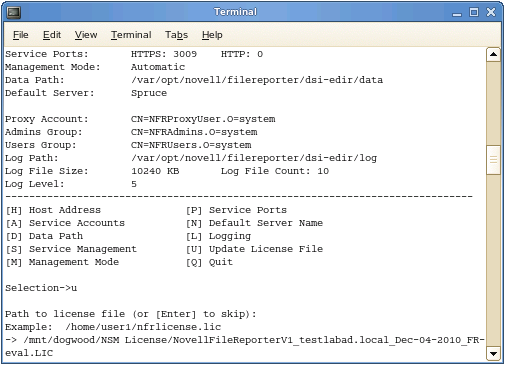Click the license file path input line
The width and height of the screenshot is (506, 367).
point(245,347)
